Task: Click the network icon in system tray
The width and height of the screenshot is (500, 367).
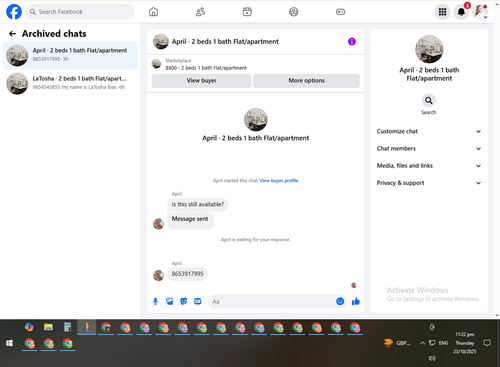Action: click(432, 343)
